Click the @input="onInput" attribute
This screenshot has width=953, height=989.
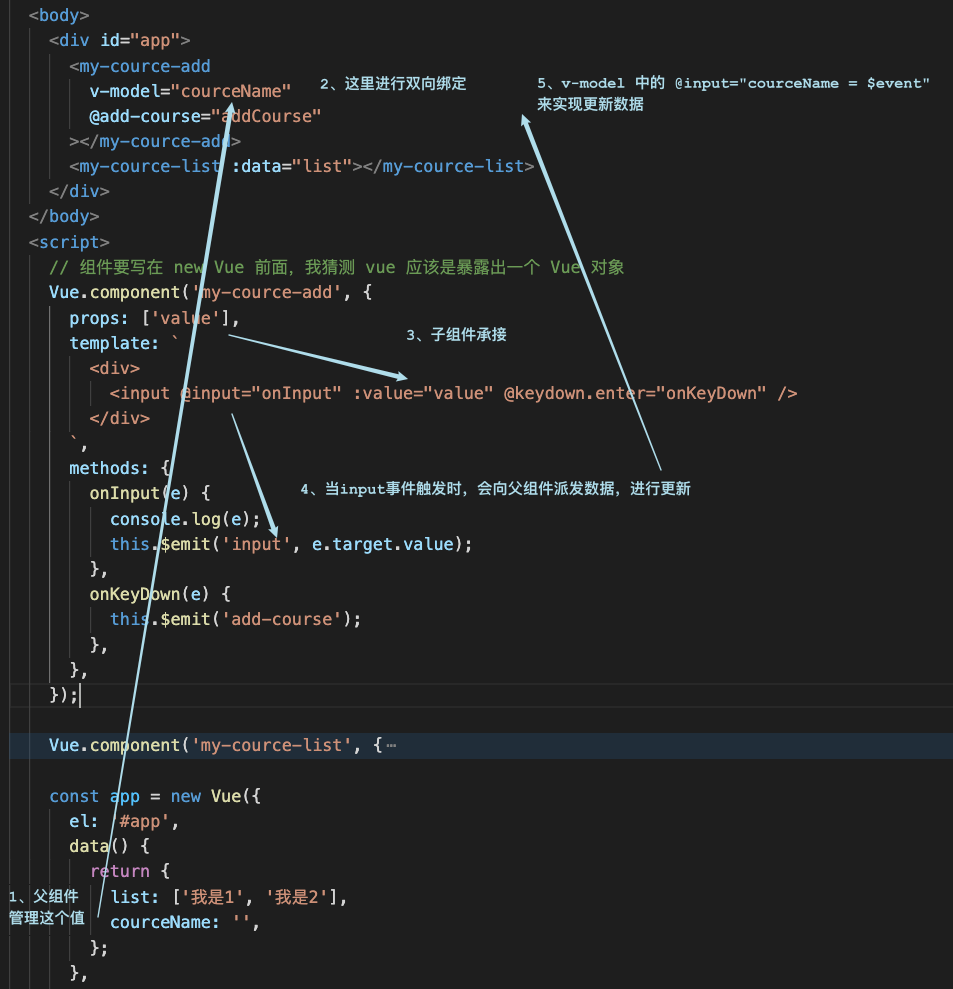point(260,394)
